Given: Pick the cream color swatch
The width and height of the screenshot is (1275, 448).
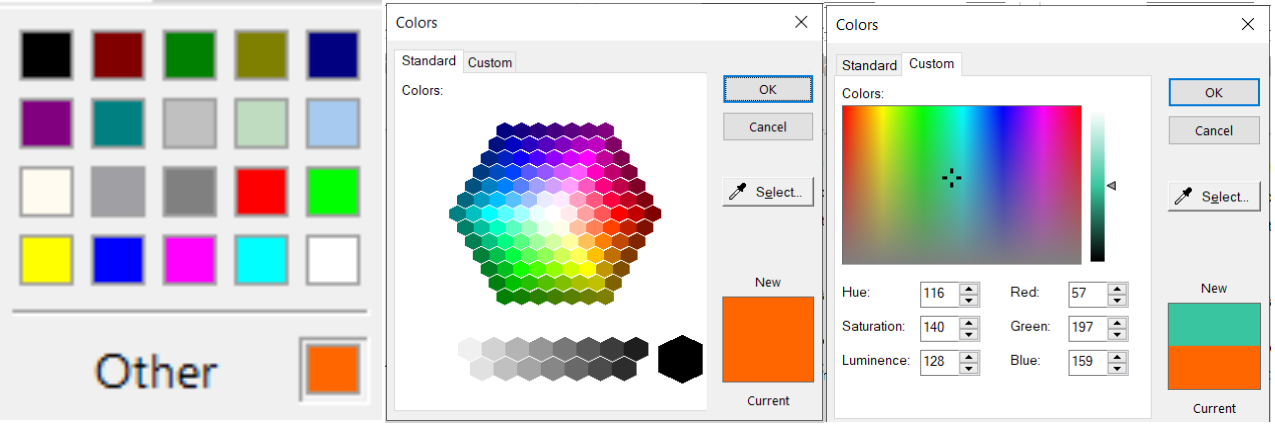Looking at the screenshot, I should coord(46,191).
